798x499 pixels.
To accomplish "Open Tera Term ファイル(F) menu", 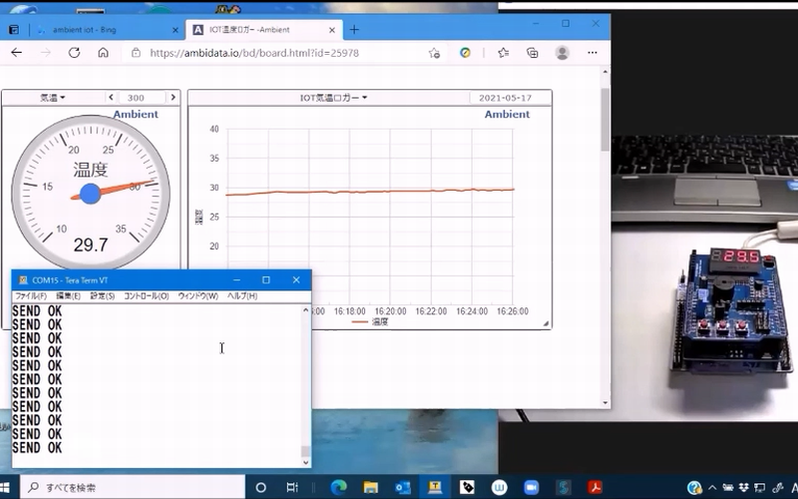I will click(x=31, y=296).
